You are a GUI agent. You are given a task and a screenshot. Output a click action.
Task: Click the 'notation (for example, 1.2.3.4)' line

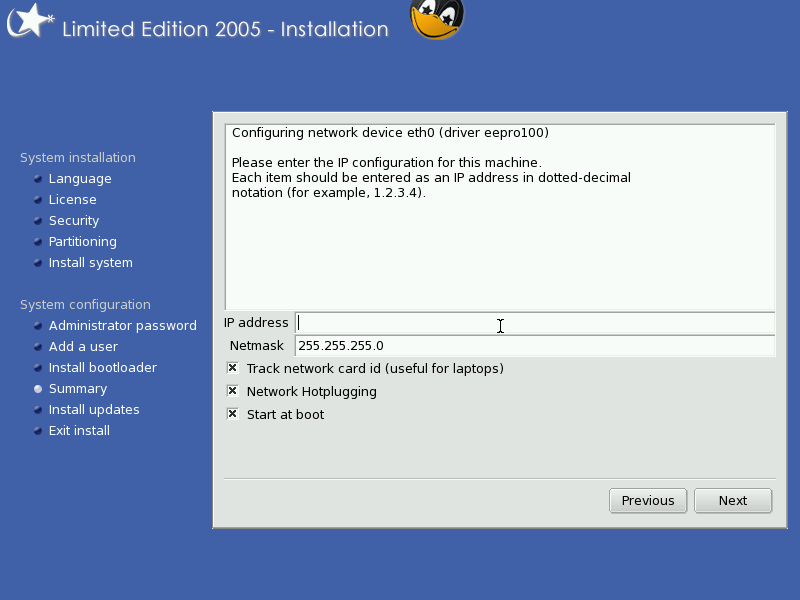(x=329, y=193)
